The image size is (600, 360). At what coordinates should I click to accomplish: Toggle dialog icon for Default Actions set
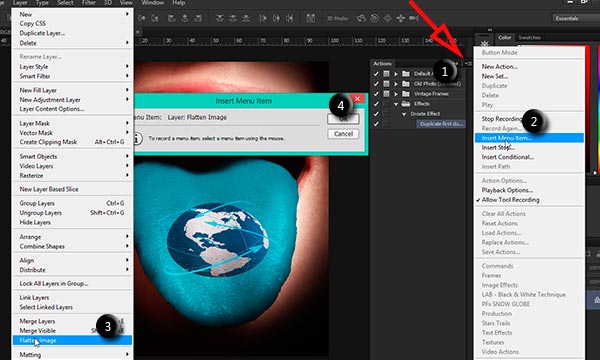click(386, 74)
